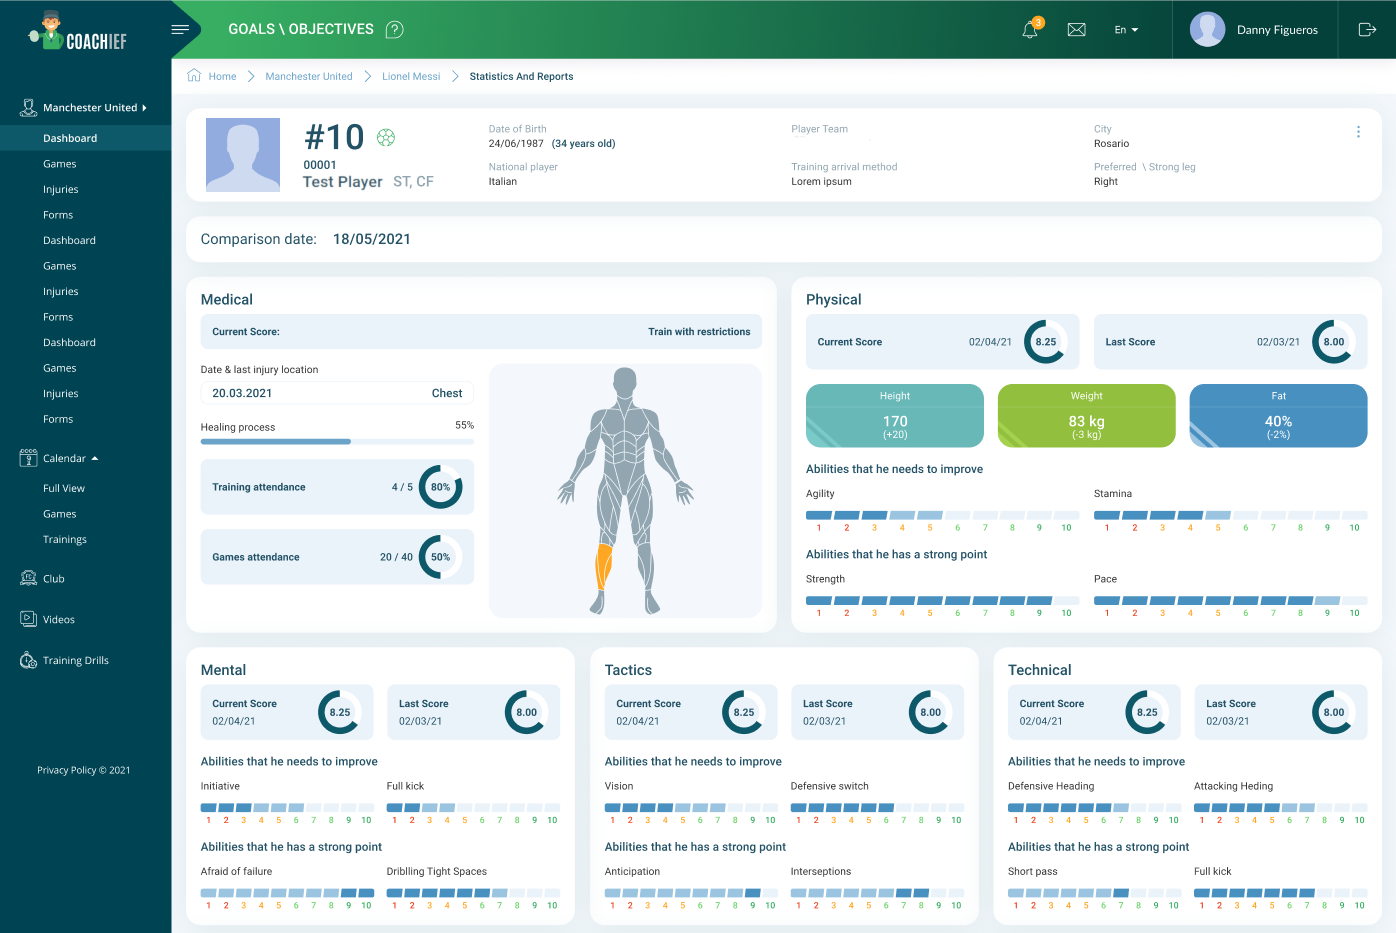Open the mail envelope icon
Screen dimensions: 1396x933
tap(1076, 30)
